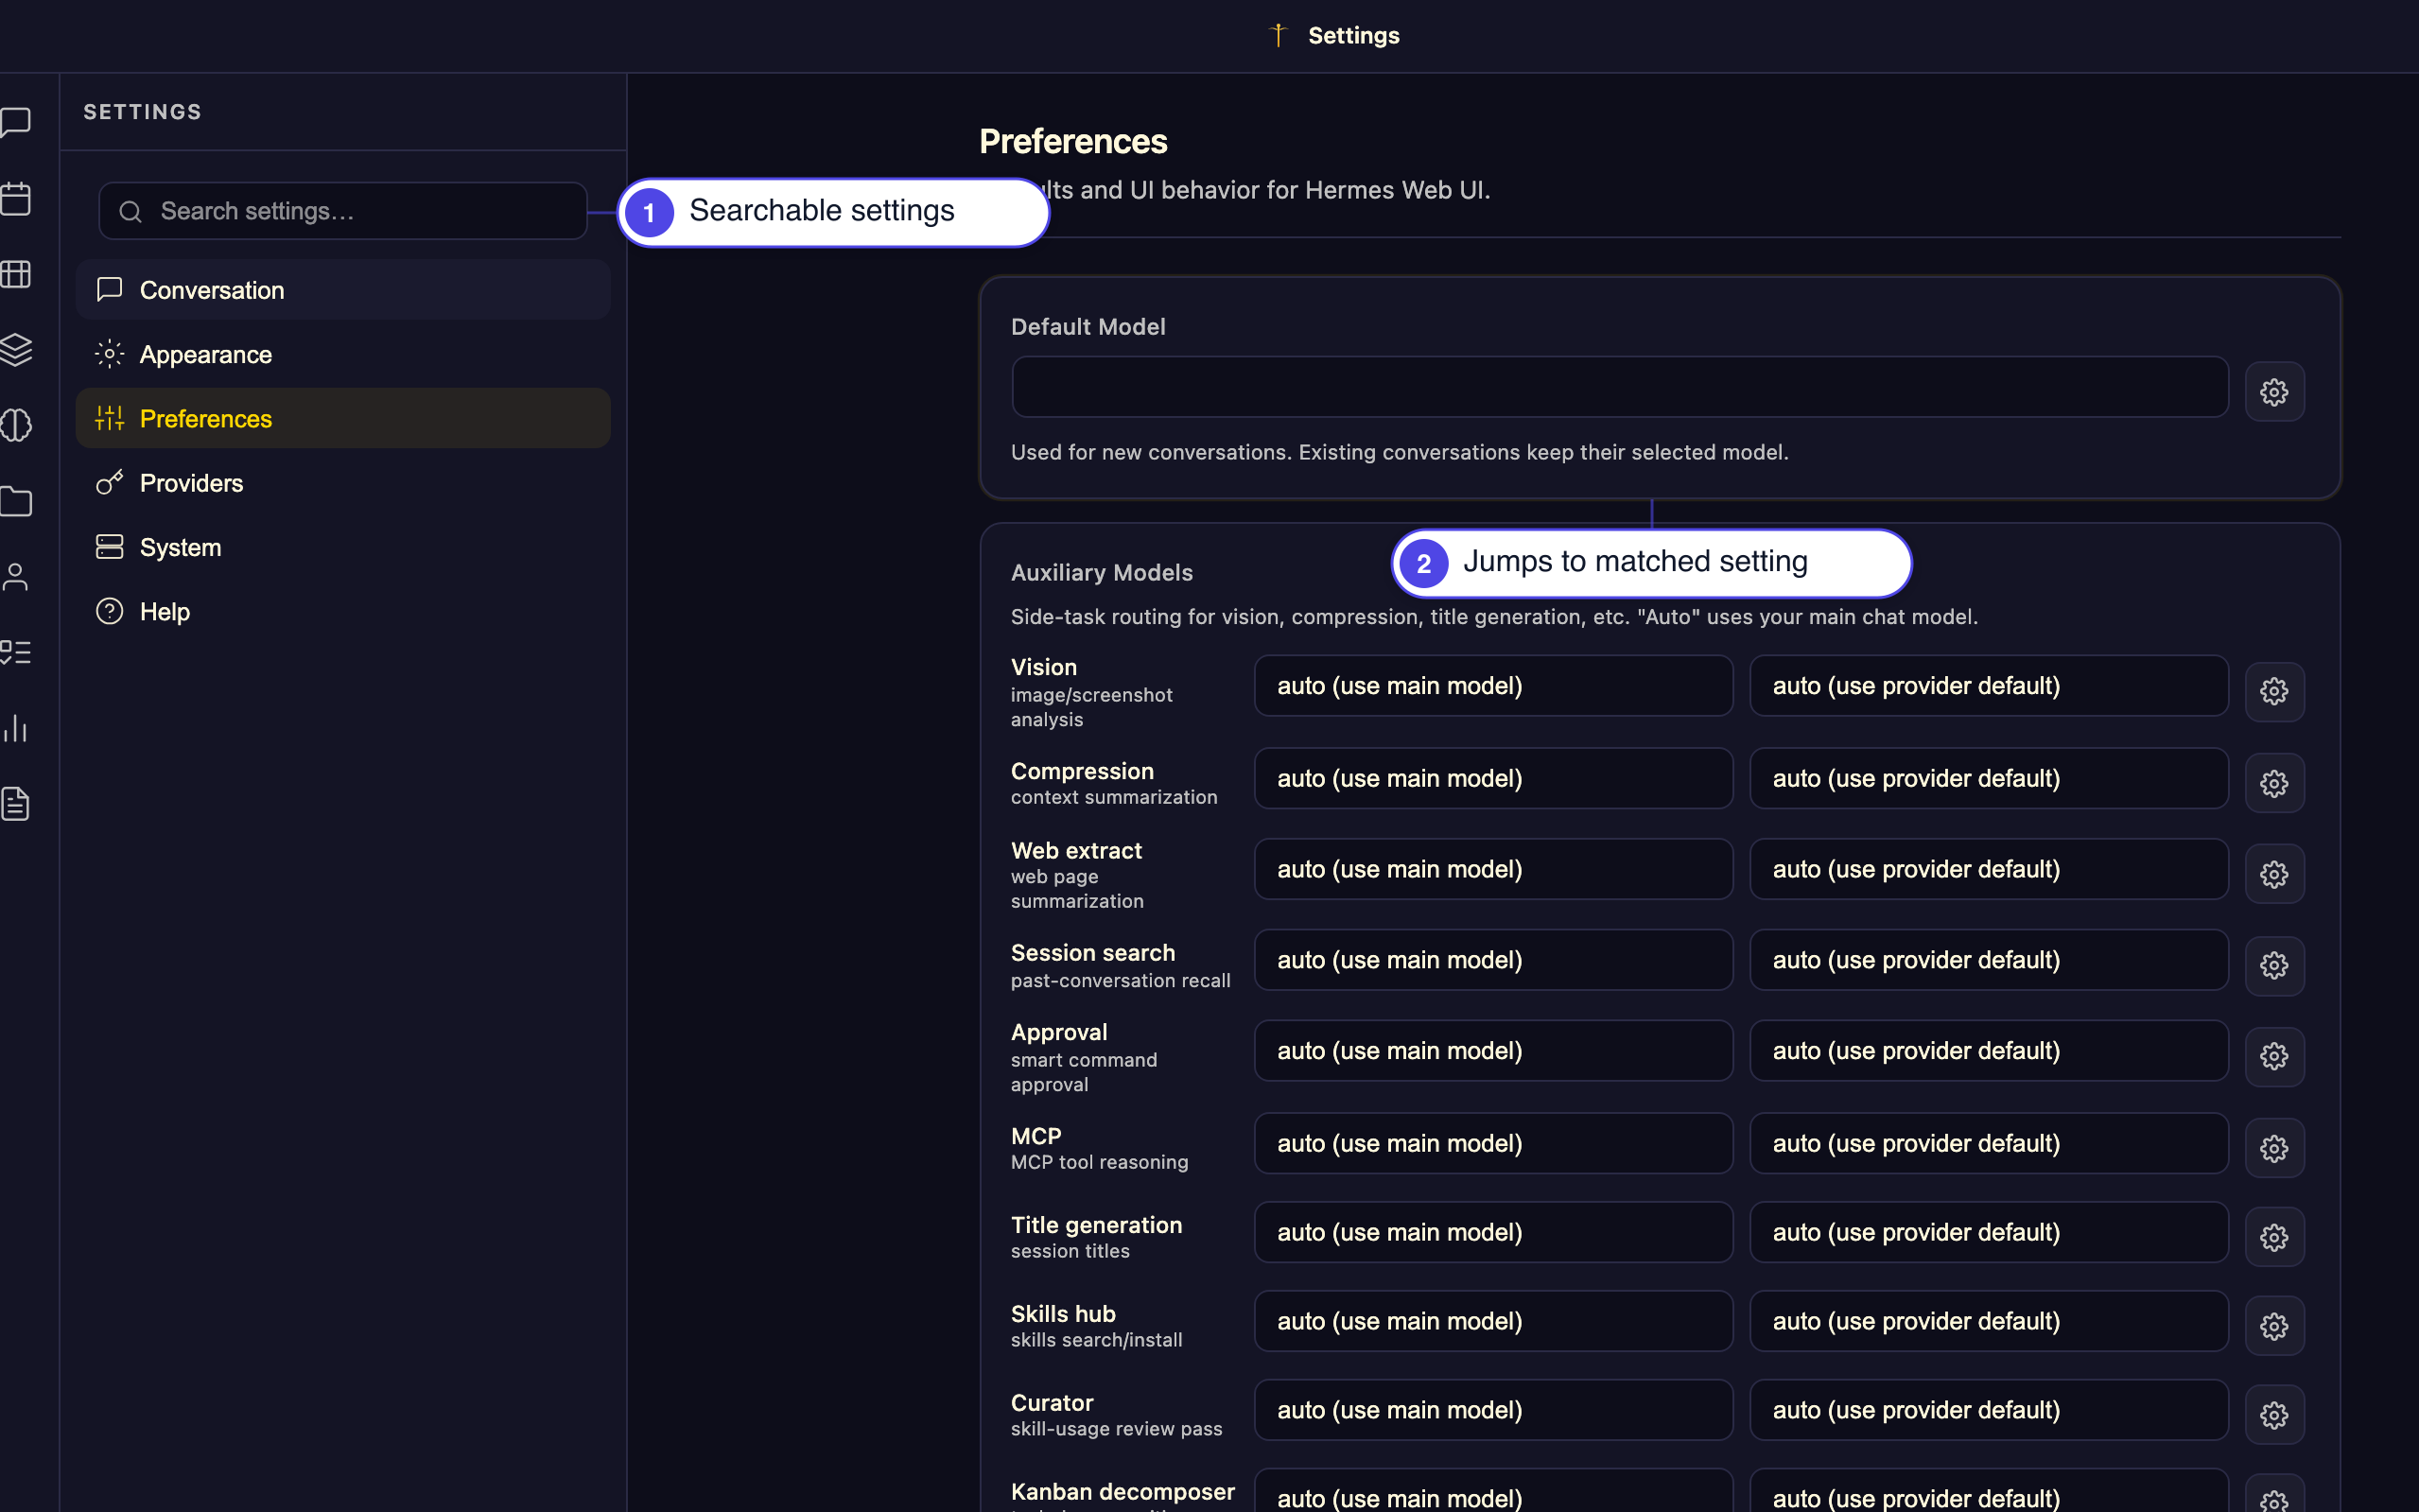This screenshot has height=1512, width=2419.
Task: Open the Curator main model dropdown
Action: point(1493,1410)
